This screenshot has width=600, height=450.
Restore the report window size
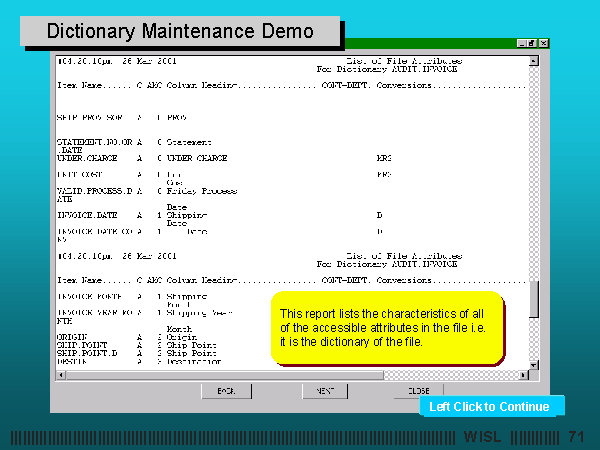pyautogui.click(x=532, y=43)
